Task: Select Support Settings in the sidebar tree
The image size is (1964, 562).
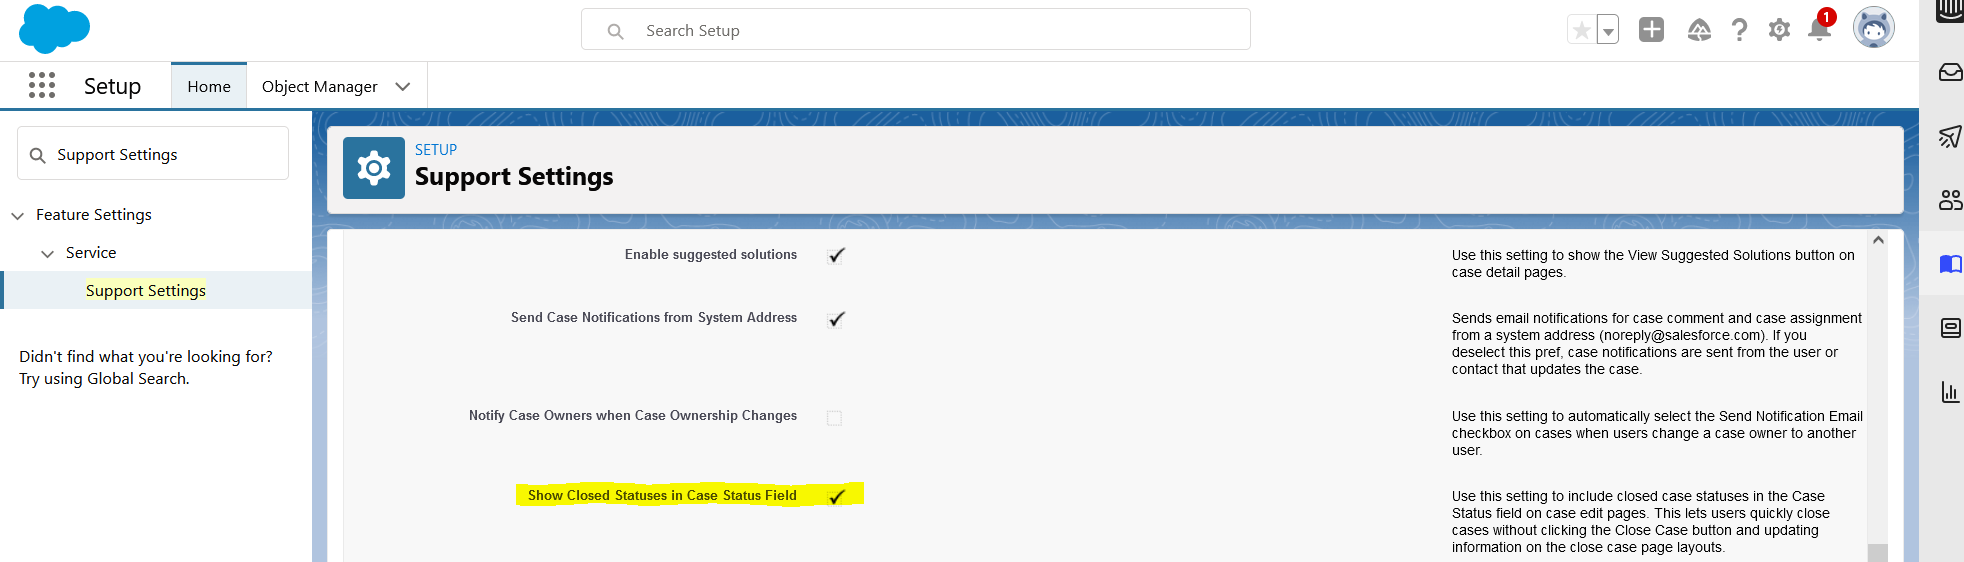Action: click(146, 291)
